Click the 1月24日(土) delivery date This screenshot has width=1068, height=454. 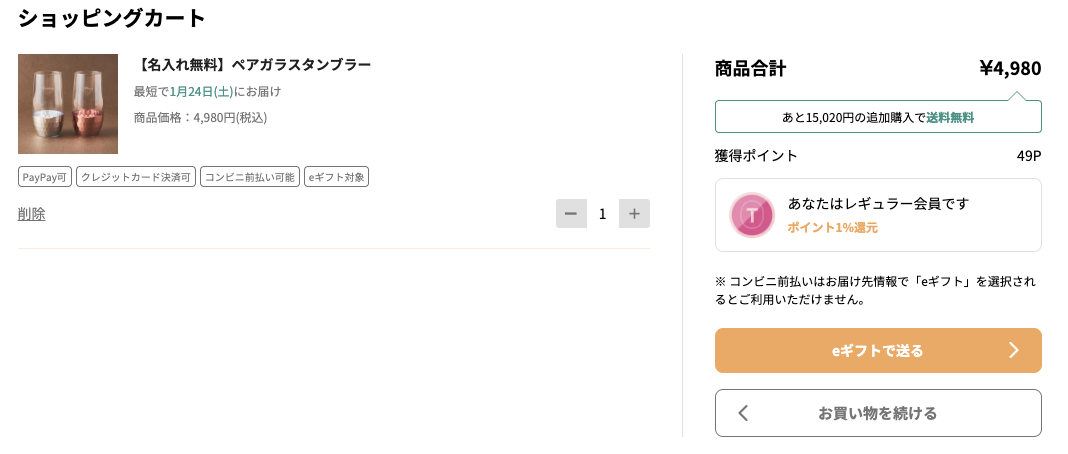(x=201, y=91)
